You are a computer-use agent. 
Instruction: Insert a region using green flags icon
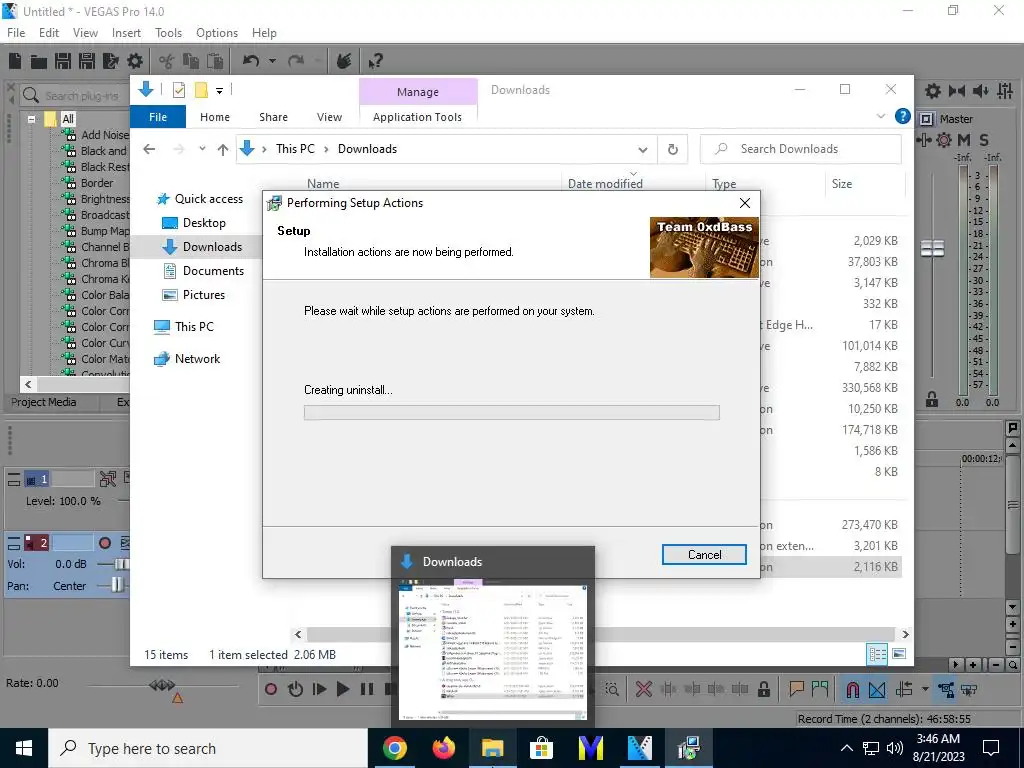click(820, 689)
